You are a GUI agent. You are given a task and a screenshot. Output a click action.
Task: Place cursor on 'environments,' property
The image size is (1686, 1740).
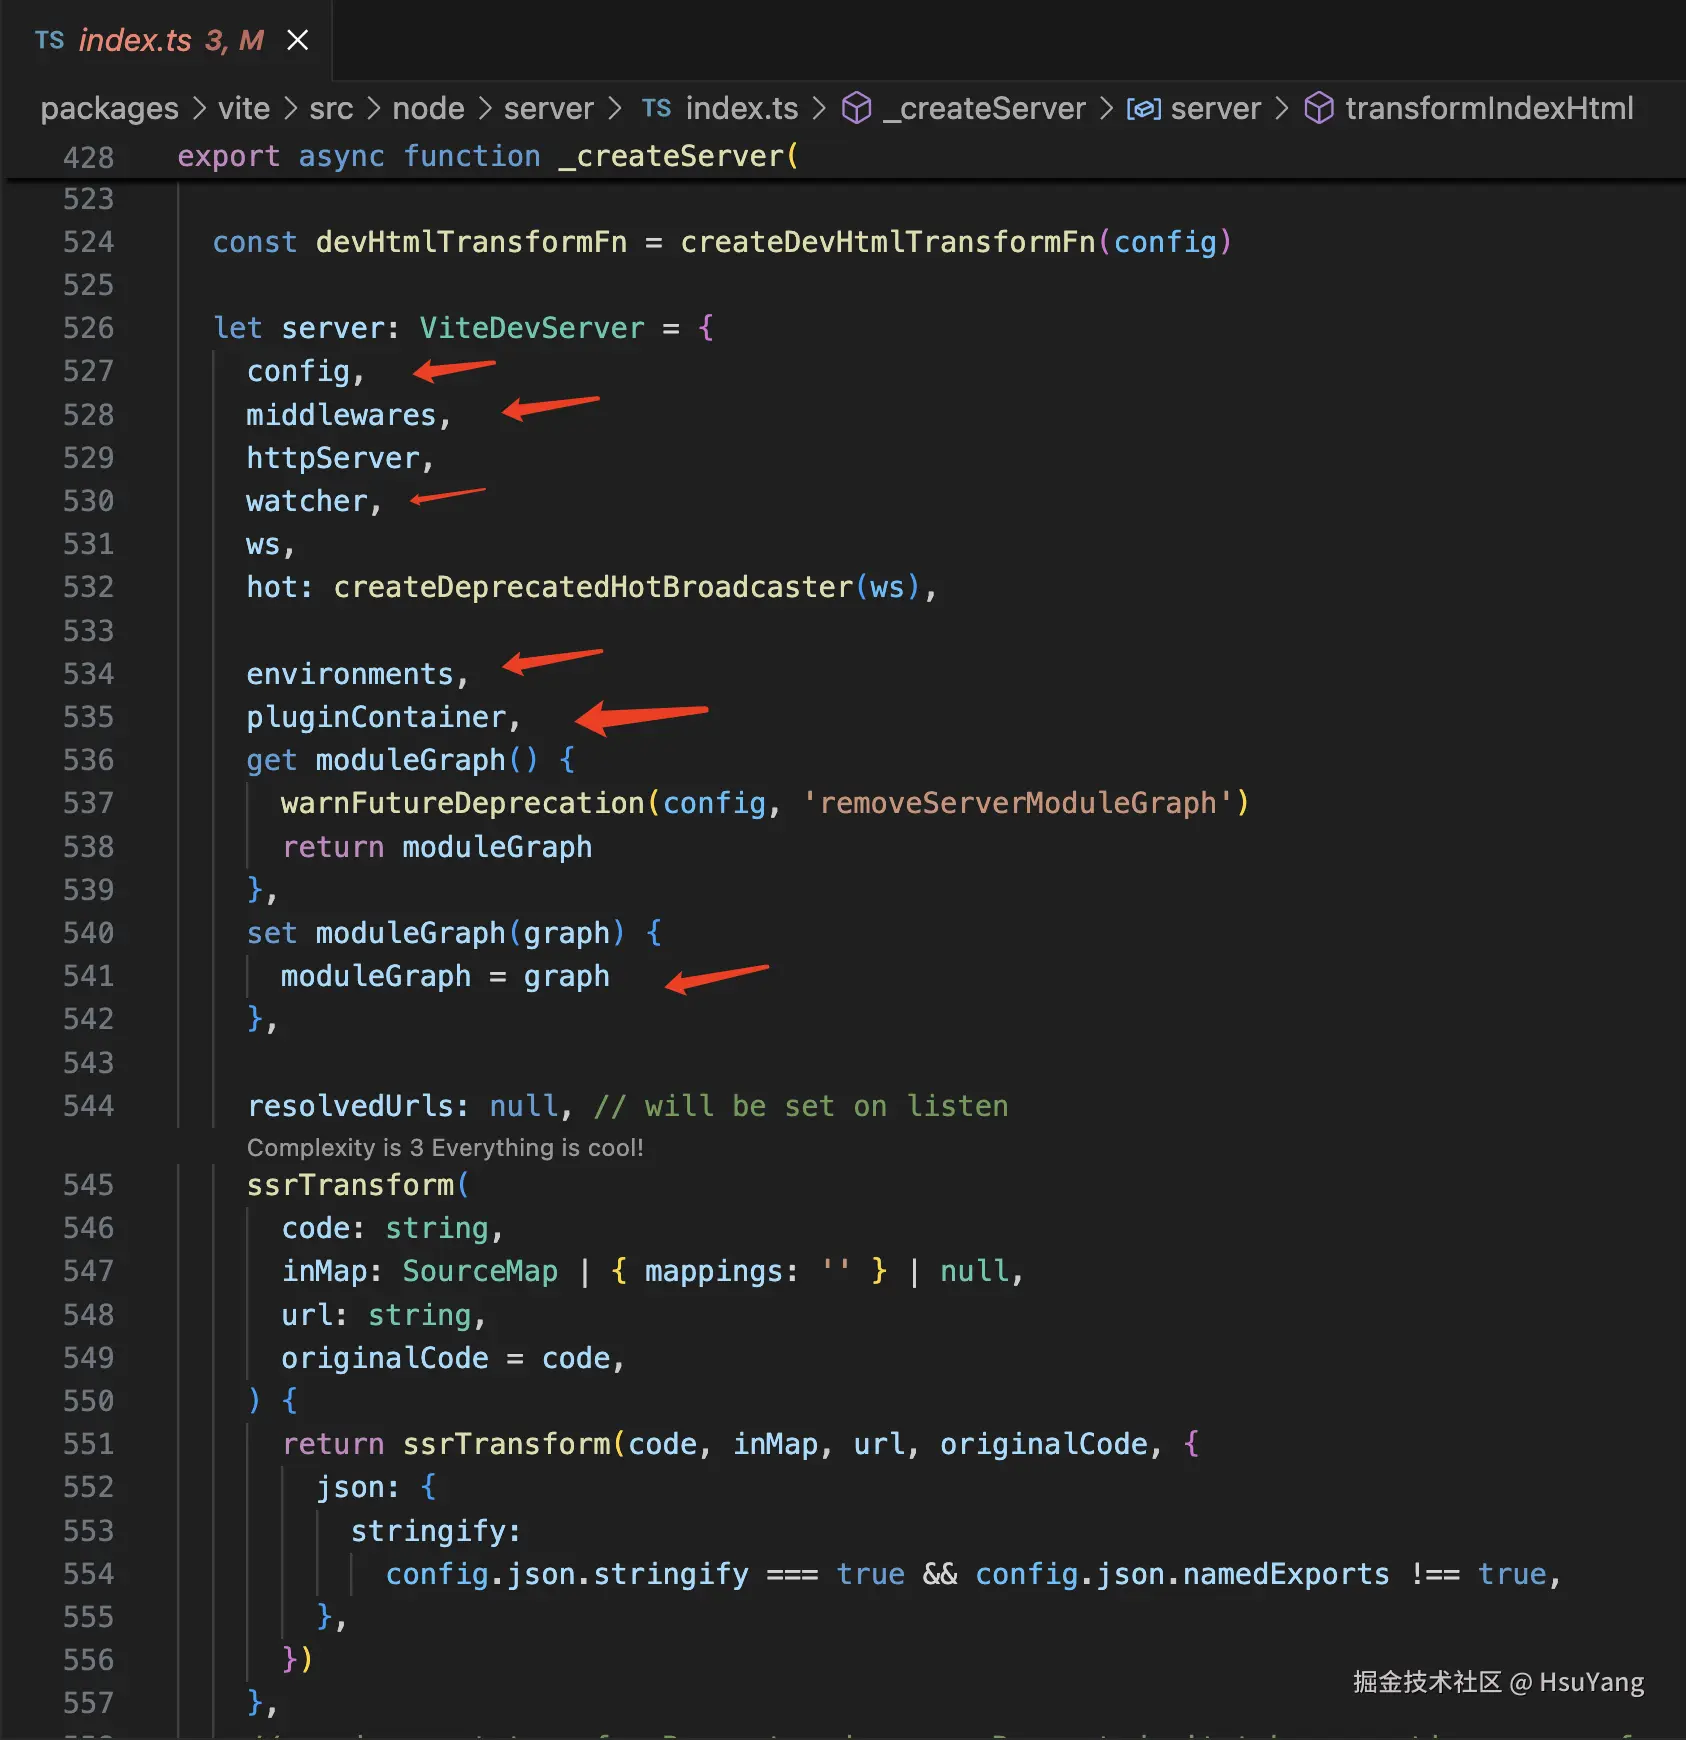(x=357, y=674)
